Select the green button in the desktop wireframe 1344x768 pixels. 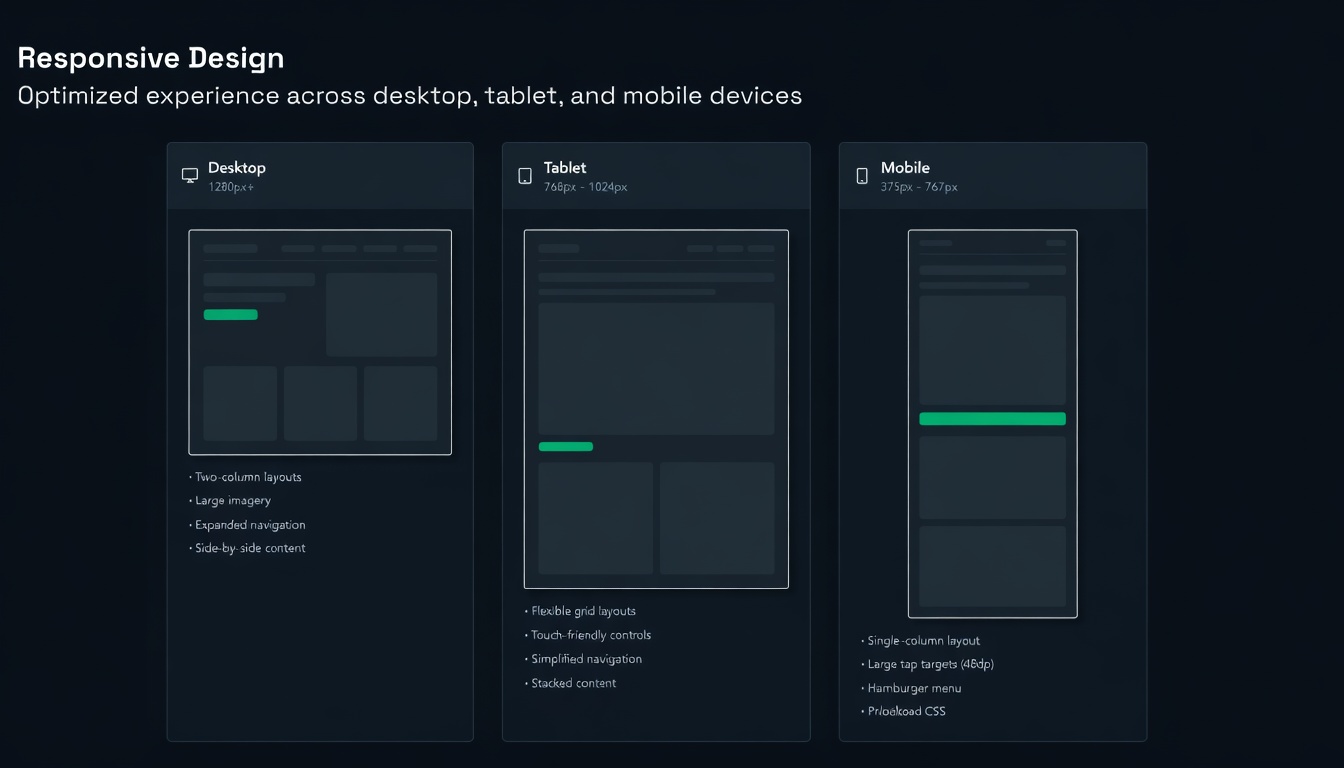point(231,314)
